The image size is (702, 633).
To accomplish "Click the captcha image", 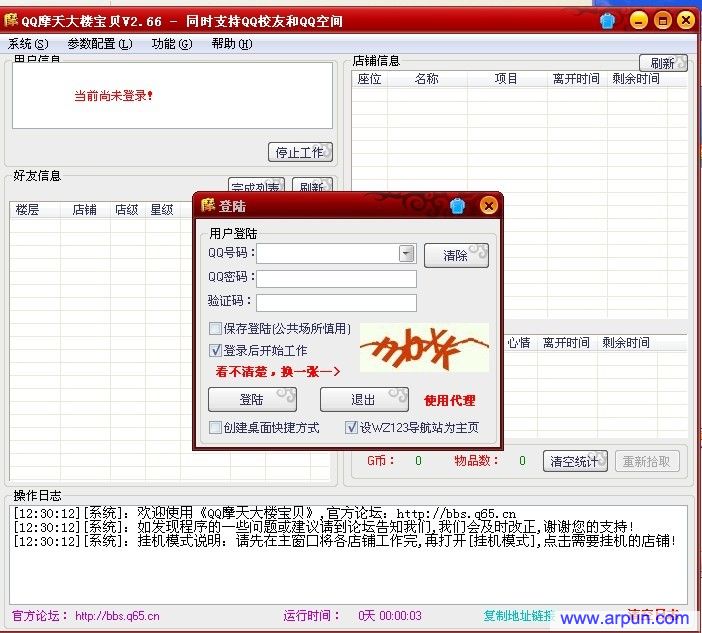I will click(424, 348).
